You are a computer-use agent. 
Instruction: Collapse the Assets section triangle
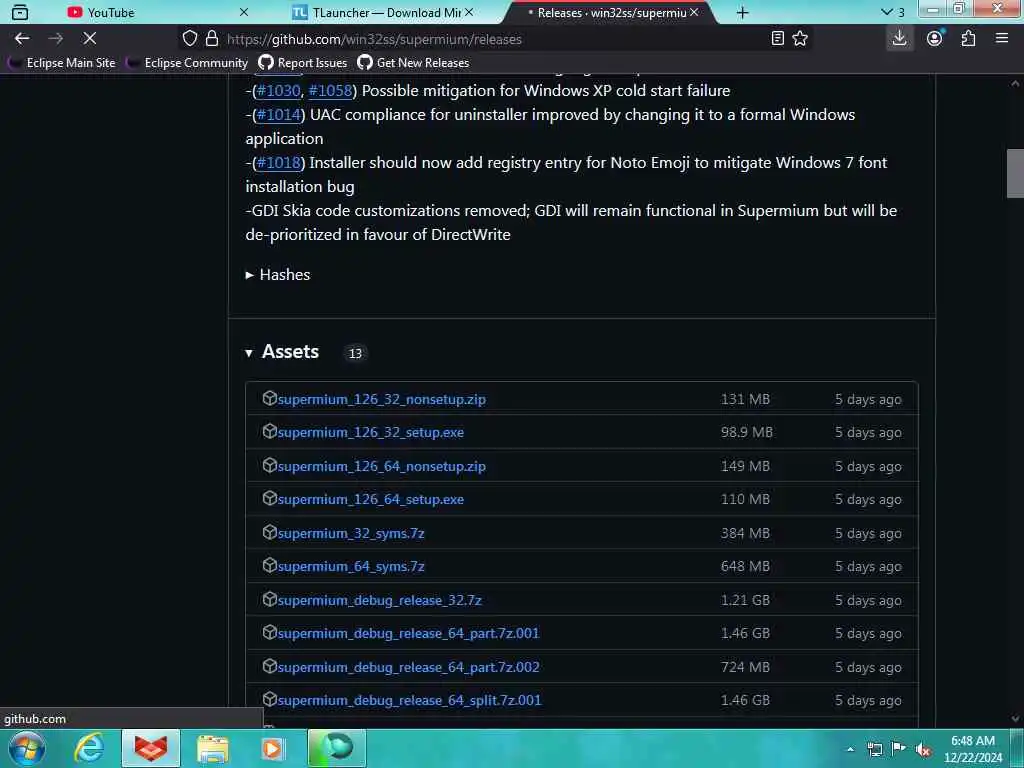(x=249, y=353)
